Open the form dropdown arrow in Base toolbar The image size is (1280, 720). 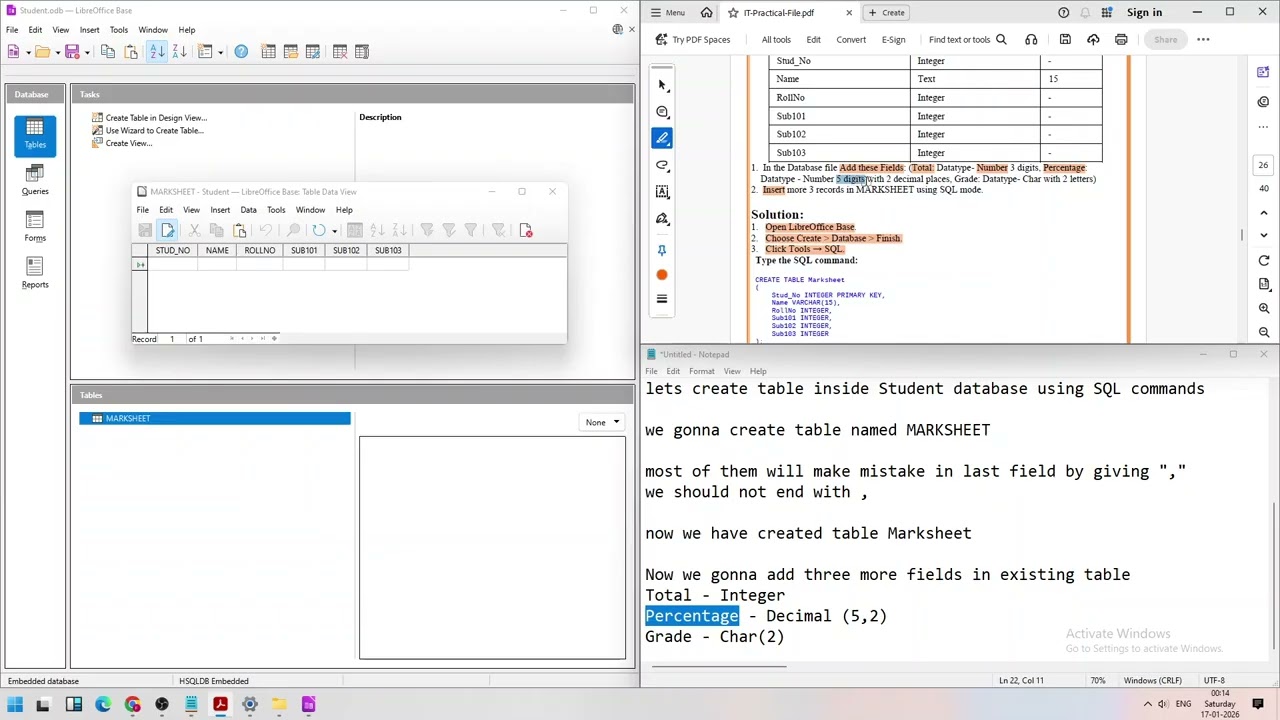(x=222, y=52)
